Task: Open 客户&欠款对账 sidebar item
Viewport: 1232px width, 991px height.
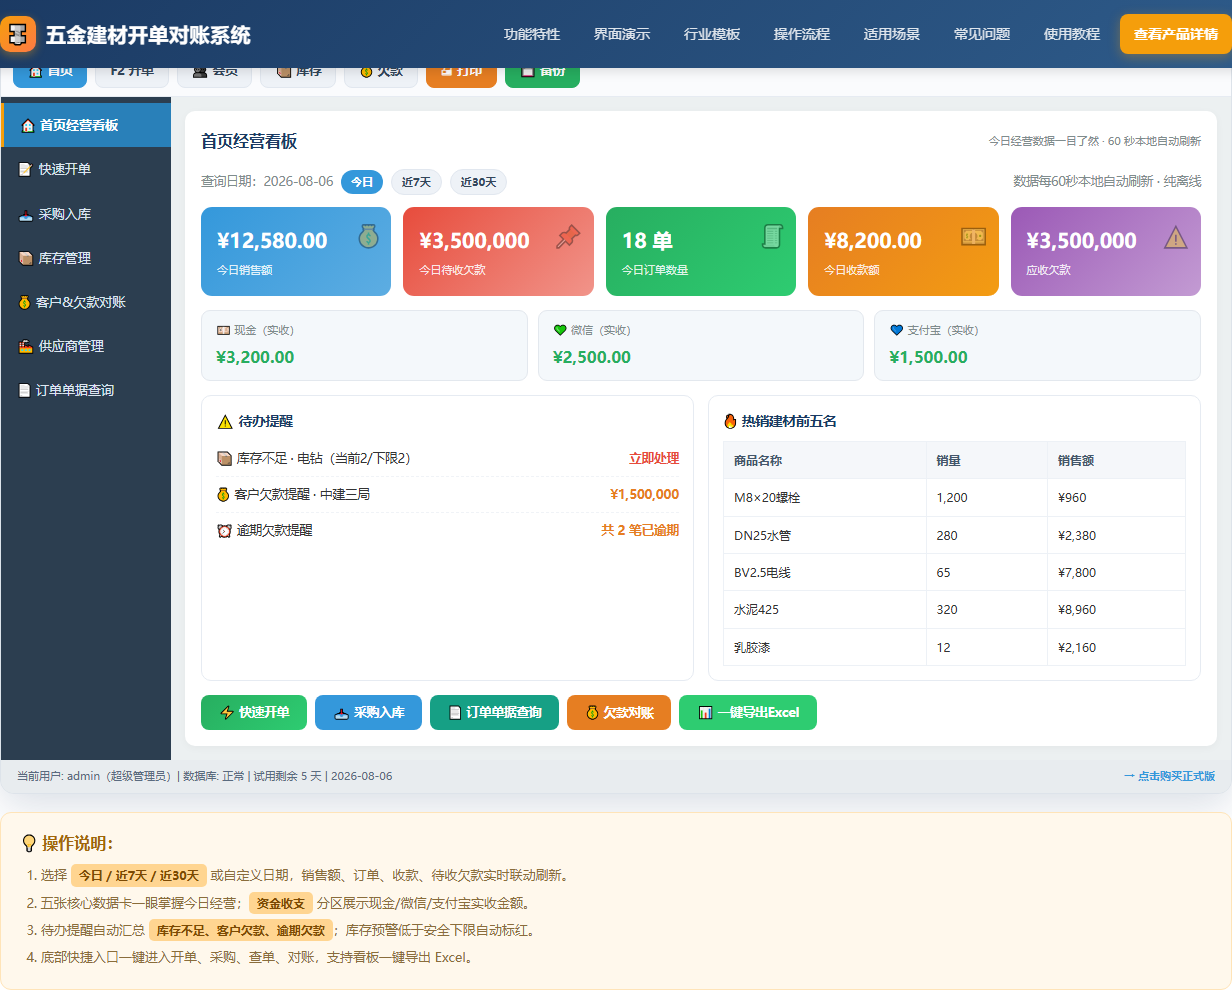Action: [x=86, y=302]
